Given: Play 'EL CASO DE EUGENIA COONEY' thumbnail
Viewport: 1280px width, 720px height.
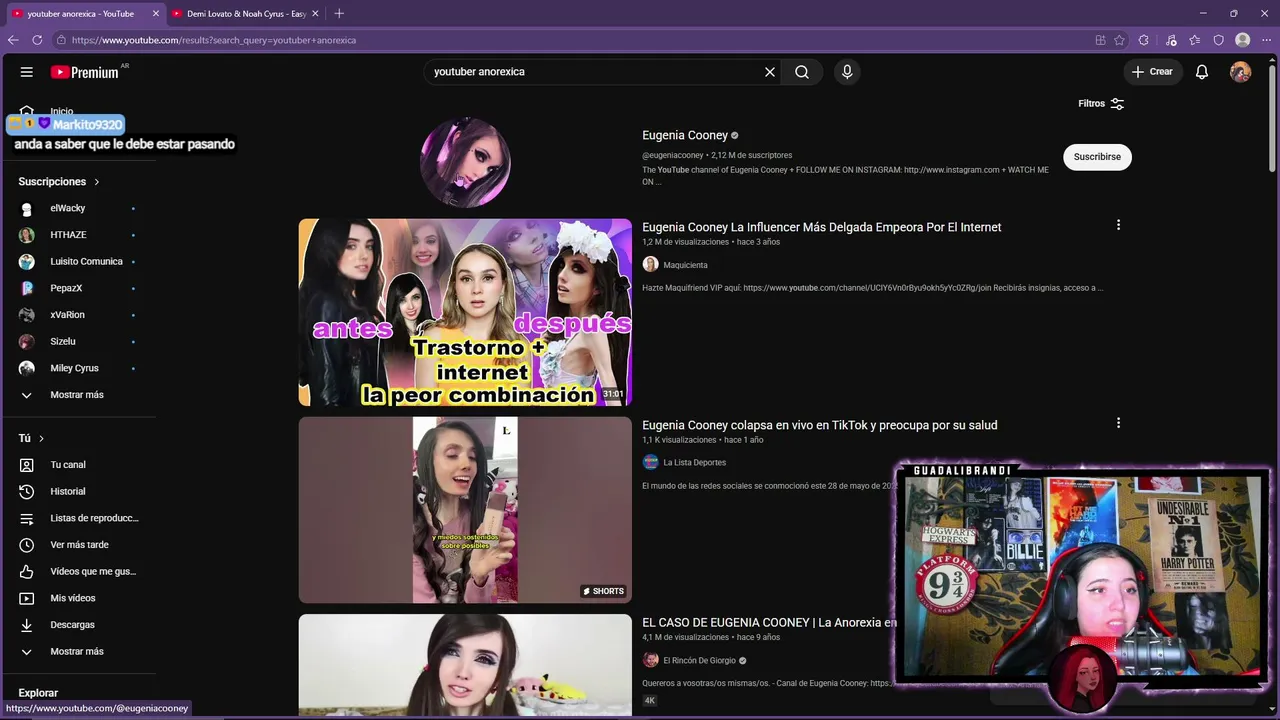Looking at the screenshot, I should point(465,665).
